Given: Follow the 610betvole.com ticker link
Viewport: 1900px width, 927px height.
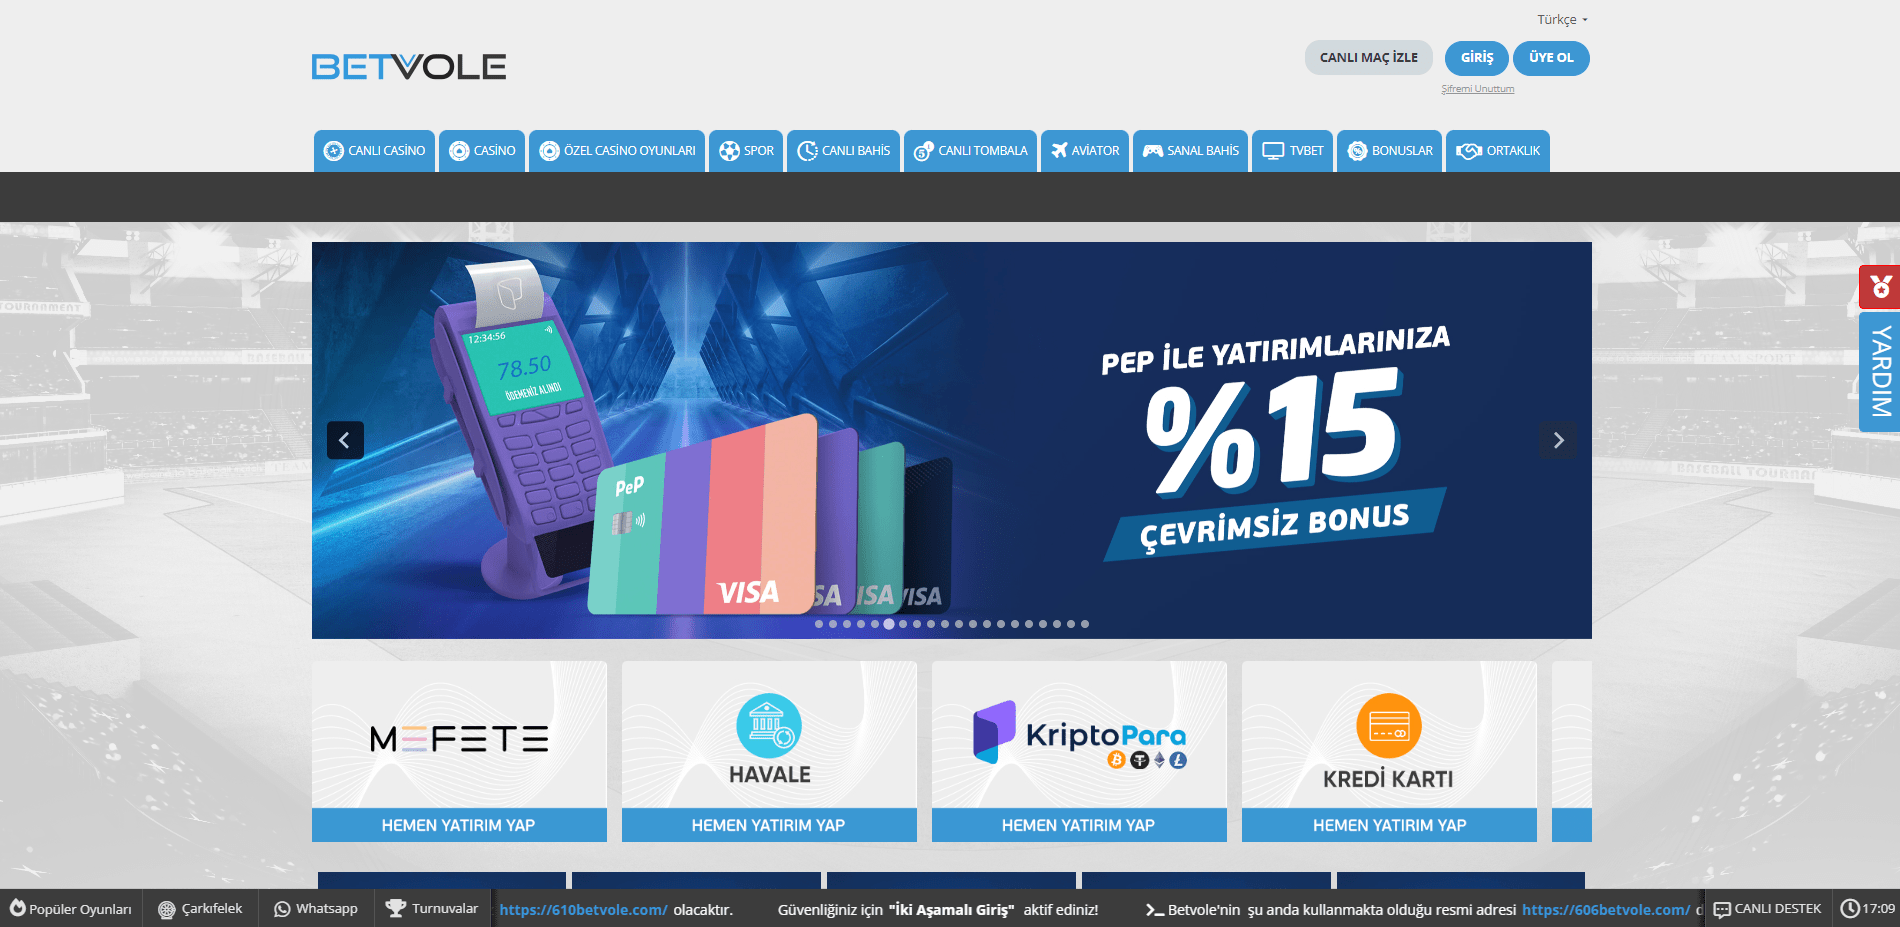Looking at the screenshot, I should point(583,910).
